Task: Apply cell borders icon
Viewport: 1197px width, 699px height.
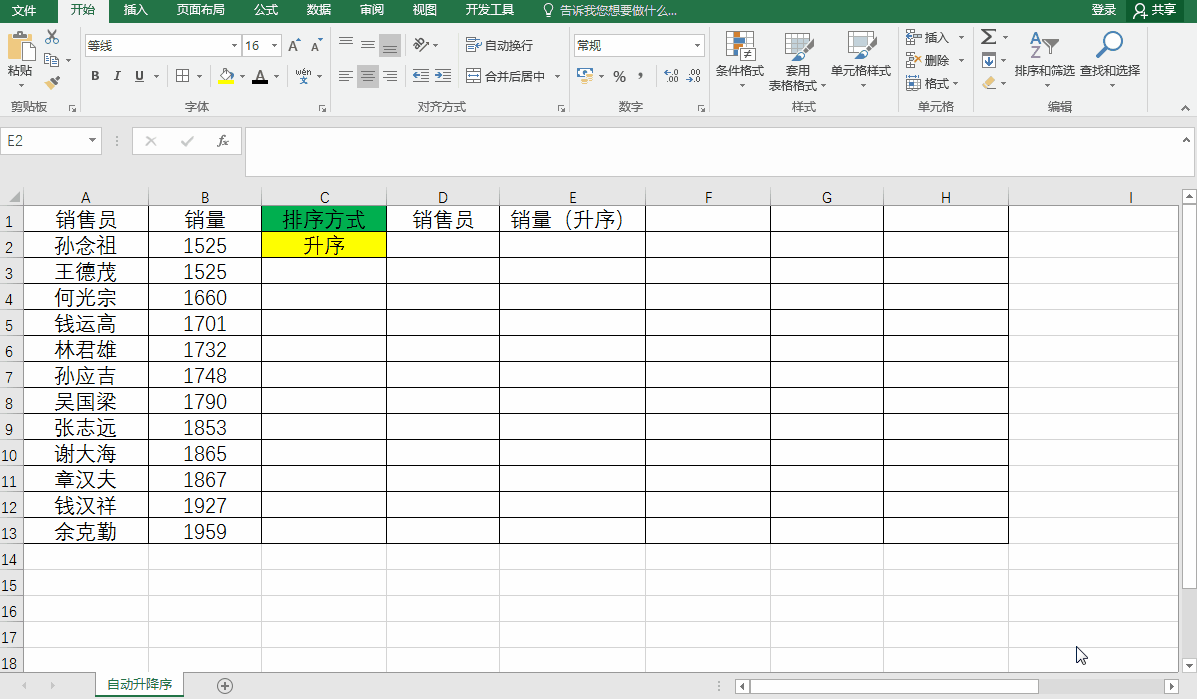Action: coord(182,76)
